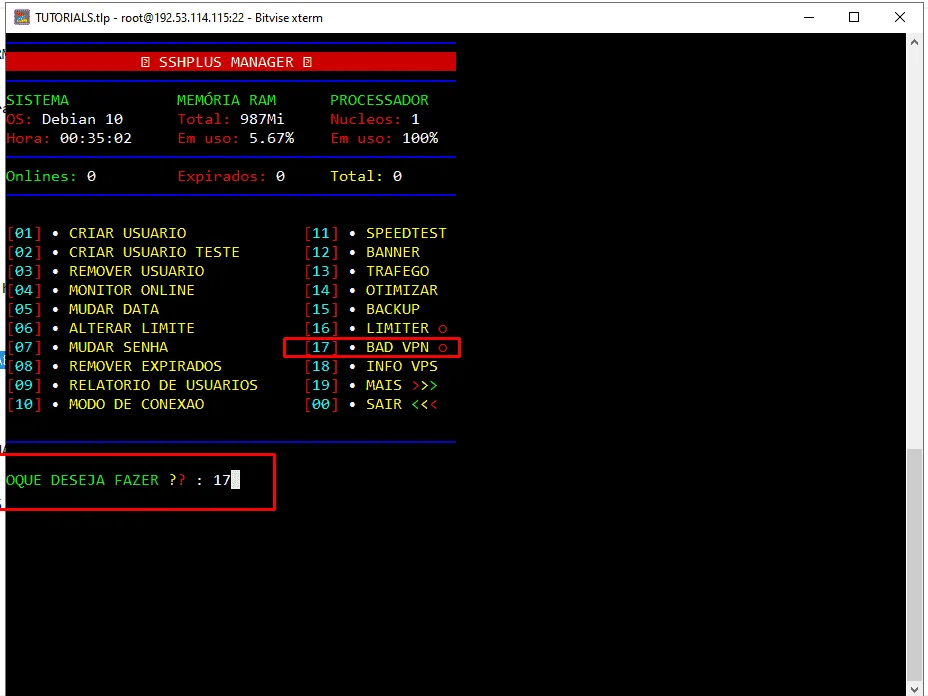Click menu entry 14 OTIMIZAR
Viewport: 928px width, 696px height.
(x=371, y=290)
